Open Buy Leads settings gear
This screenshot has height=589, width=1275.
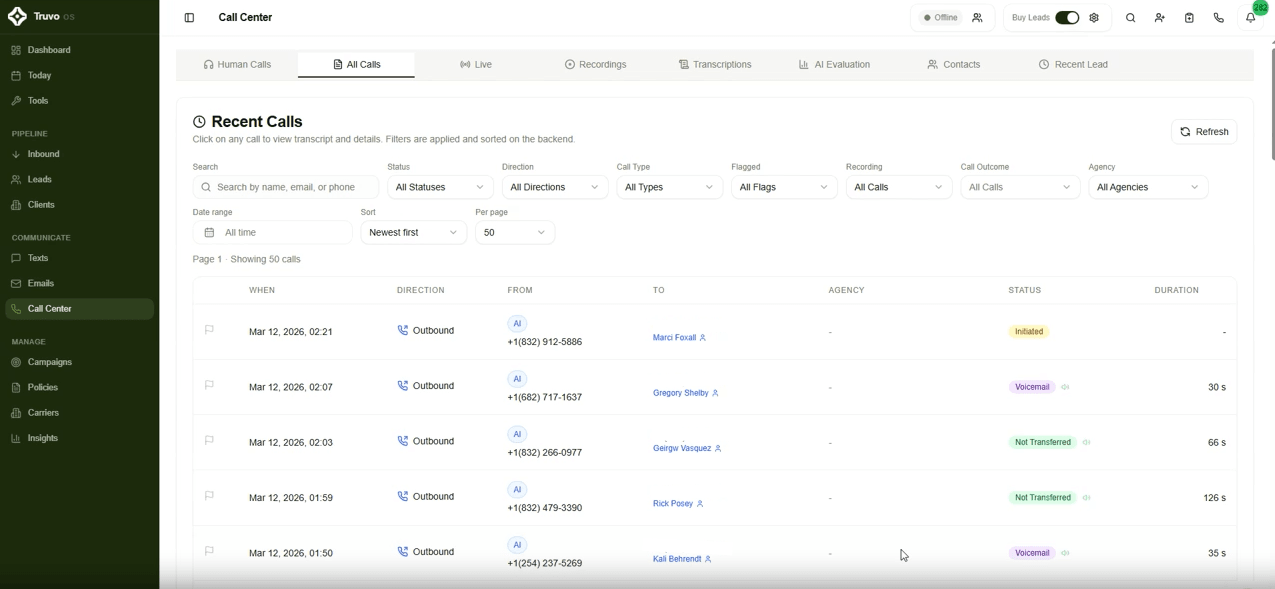[x=1094, y=18]
